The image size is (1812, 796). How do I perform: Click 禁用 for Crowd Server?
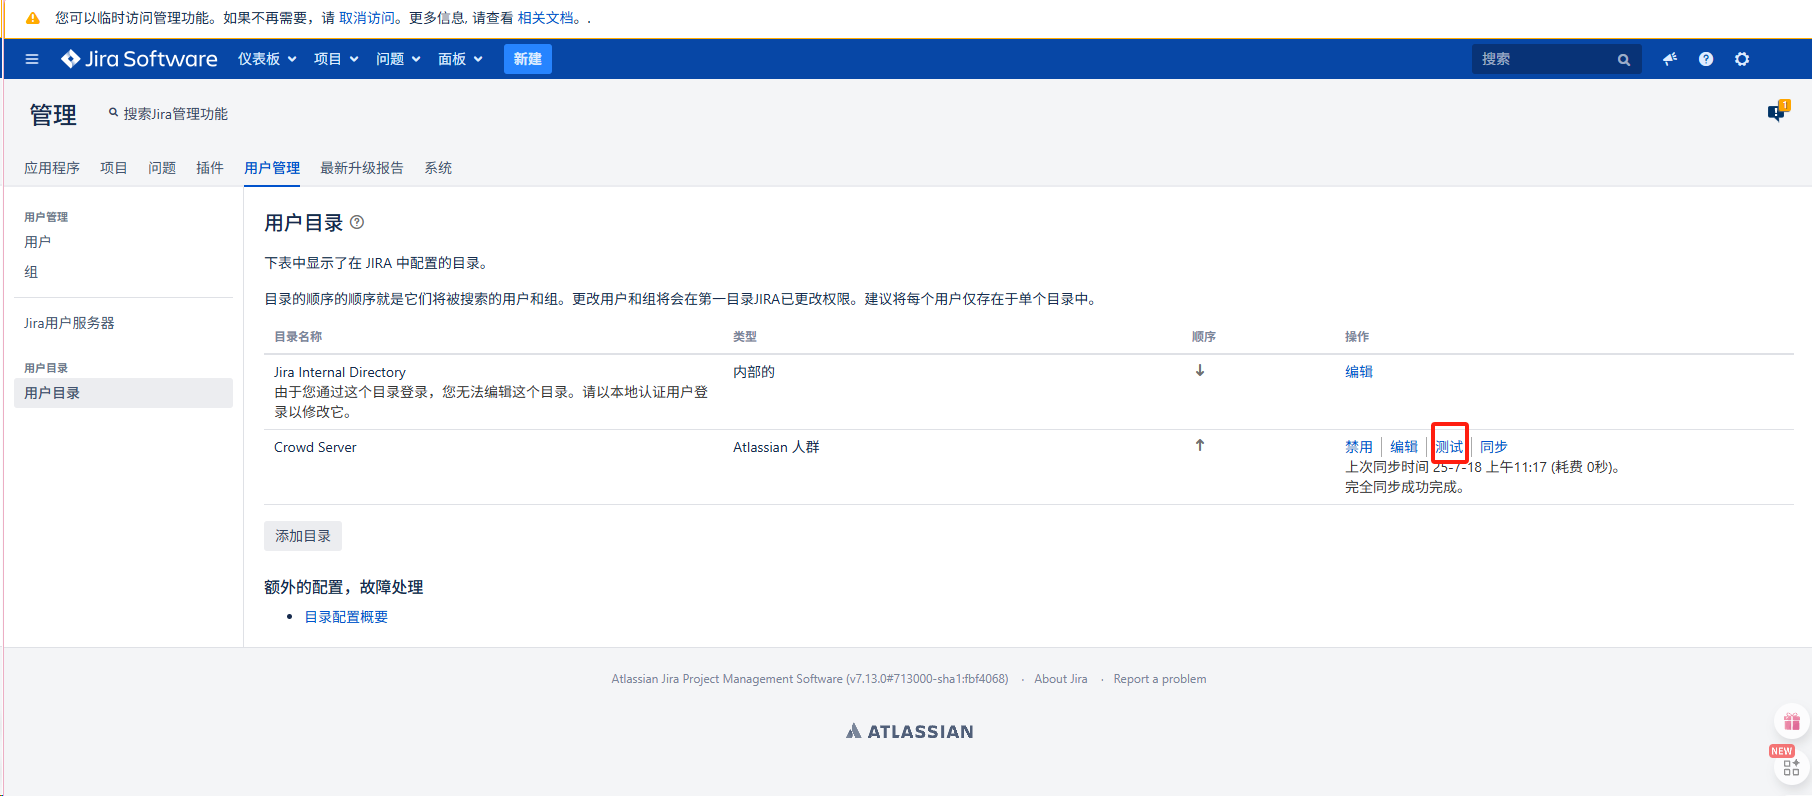(1359, 447)
